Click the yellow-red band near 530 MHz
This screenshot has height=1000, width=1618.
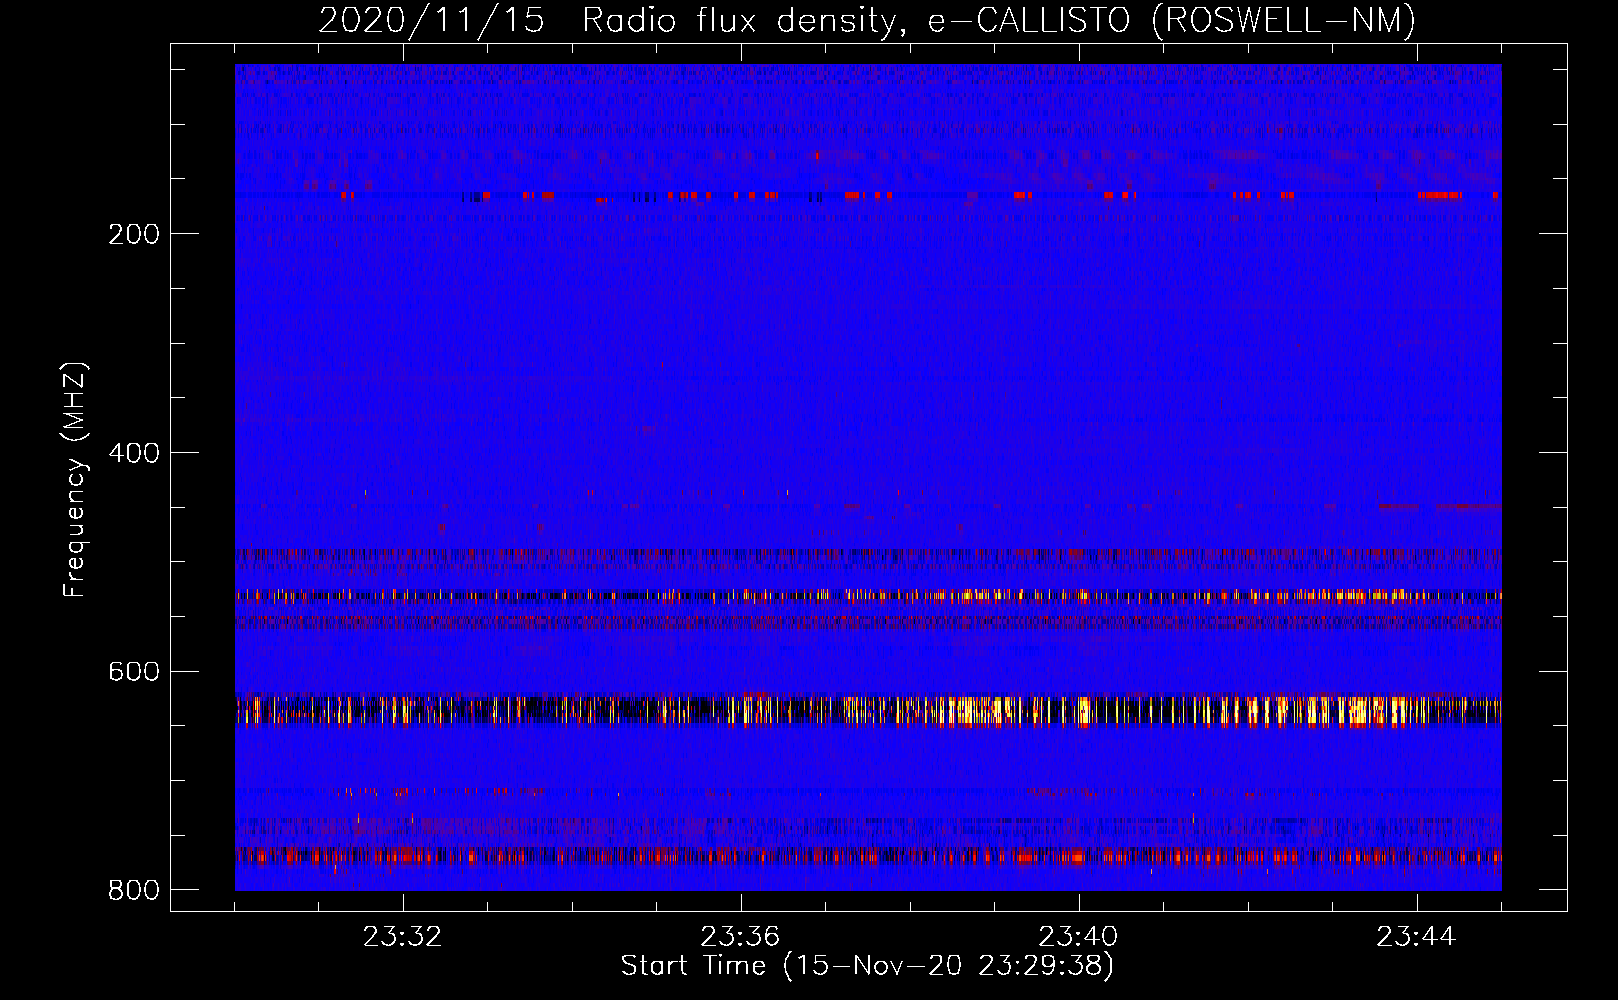pos(868,596)
